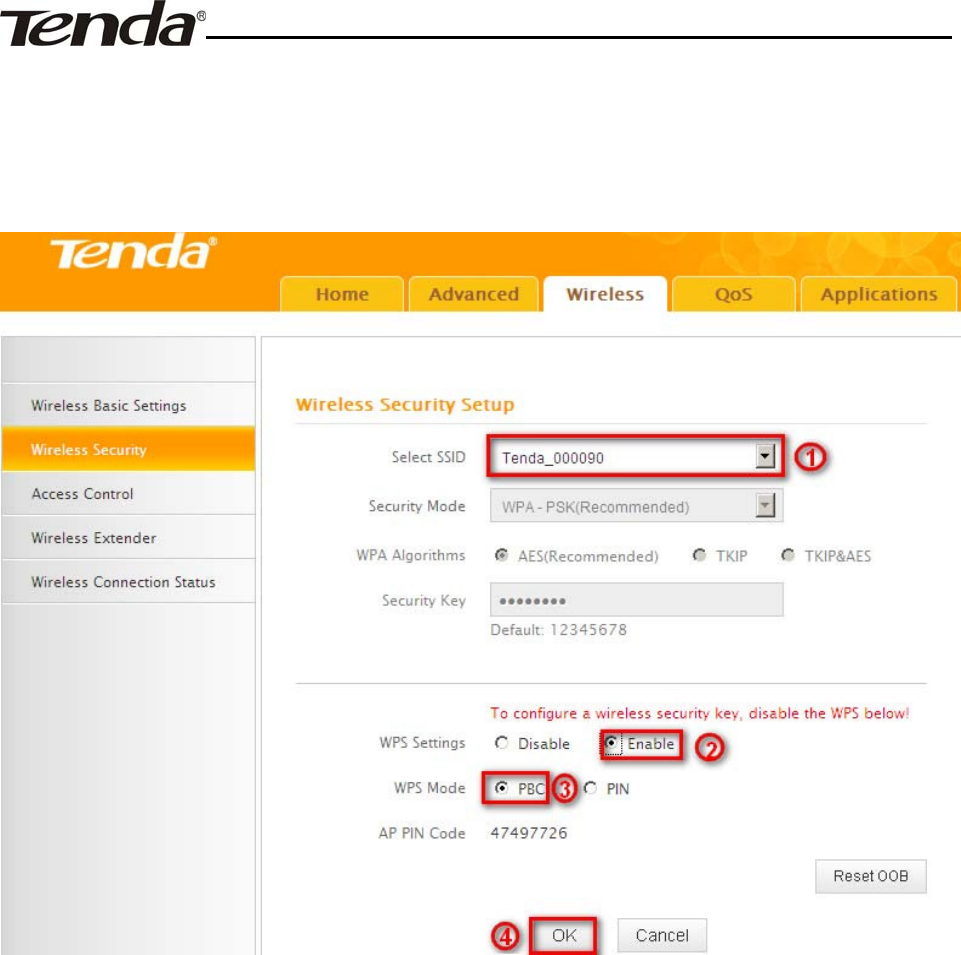Select TKIP WPA algorithm
961x955 pixels.
coord(699,555)
